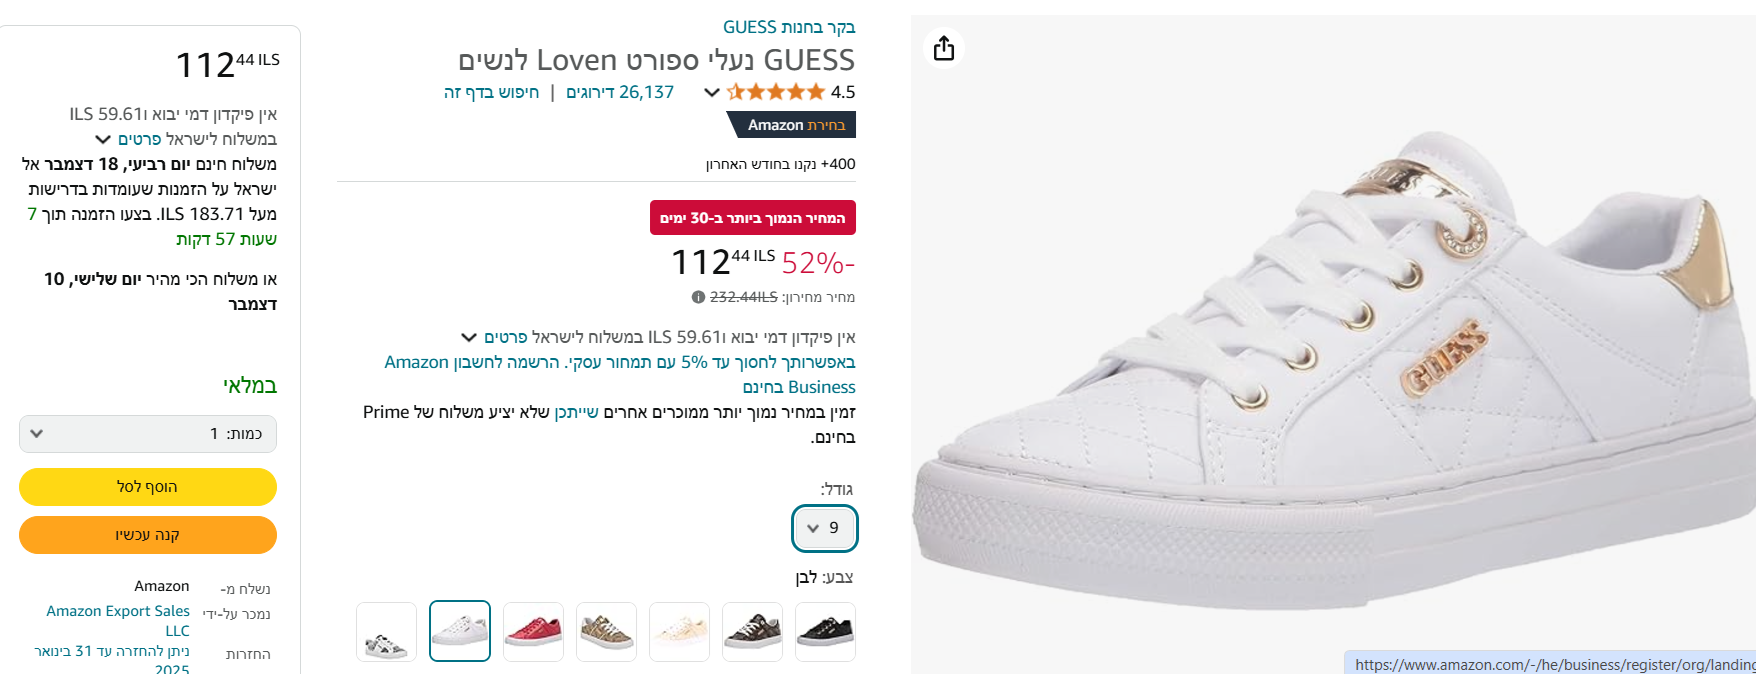Open the quantity dropdown in the buy box

pos(148,434)
